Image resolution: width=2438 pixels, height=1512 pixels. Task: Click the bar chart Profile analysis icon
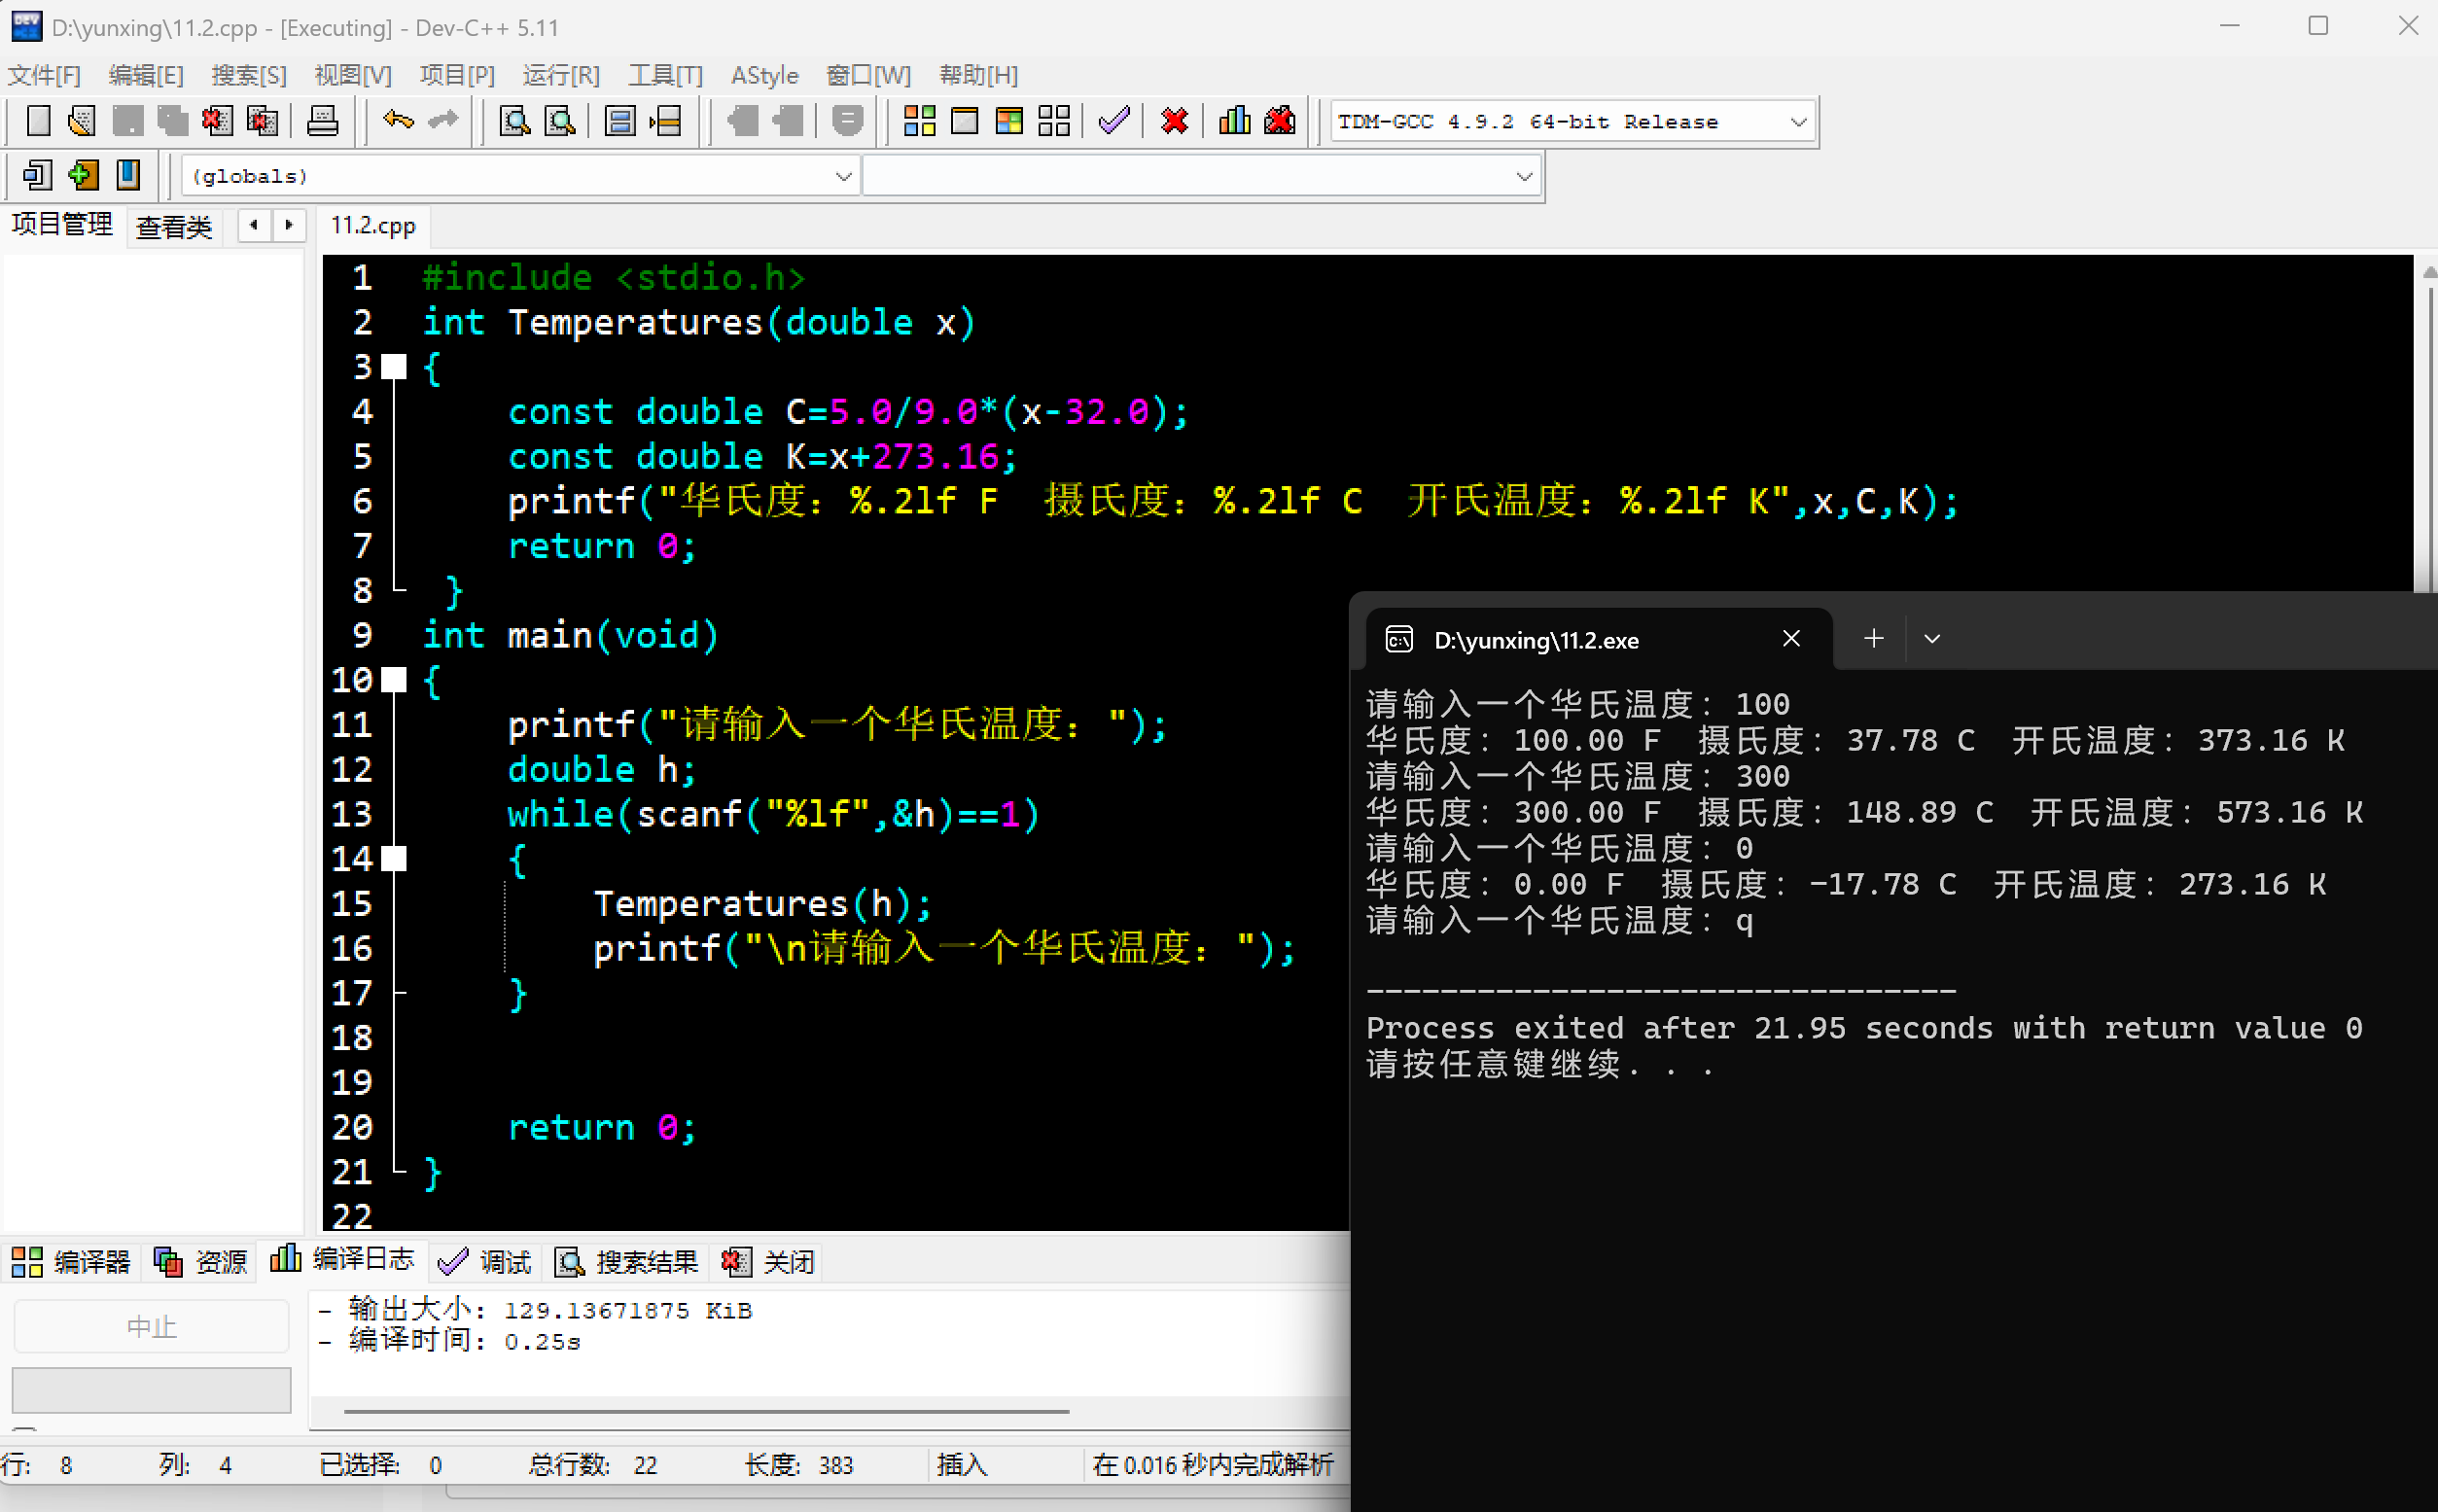[x=1234, y=121]
